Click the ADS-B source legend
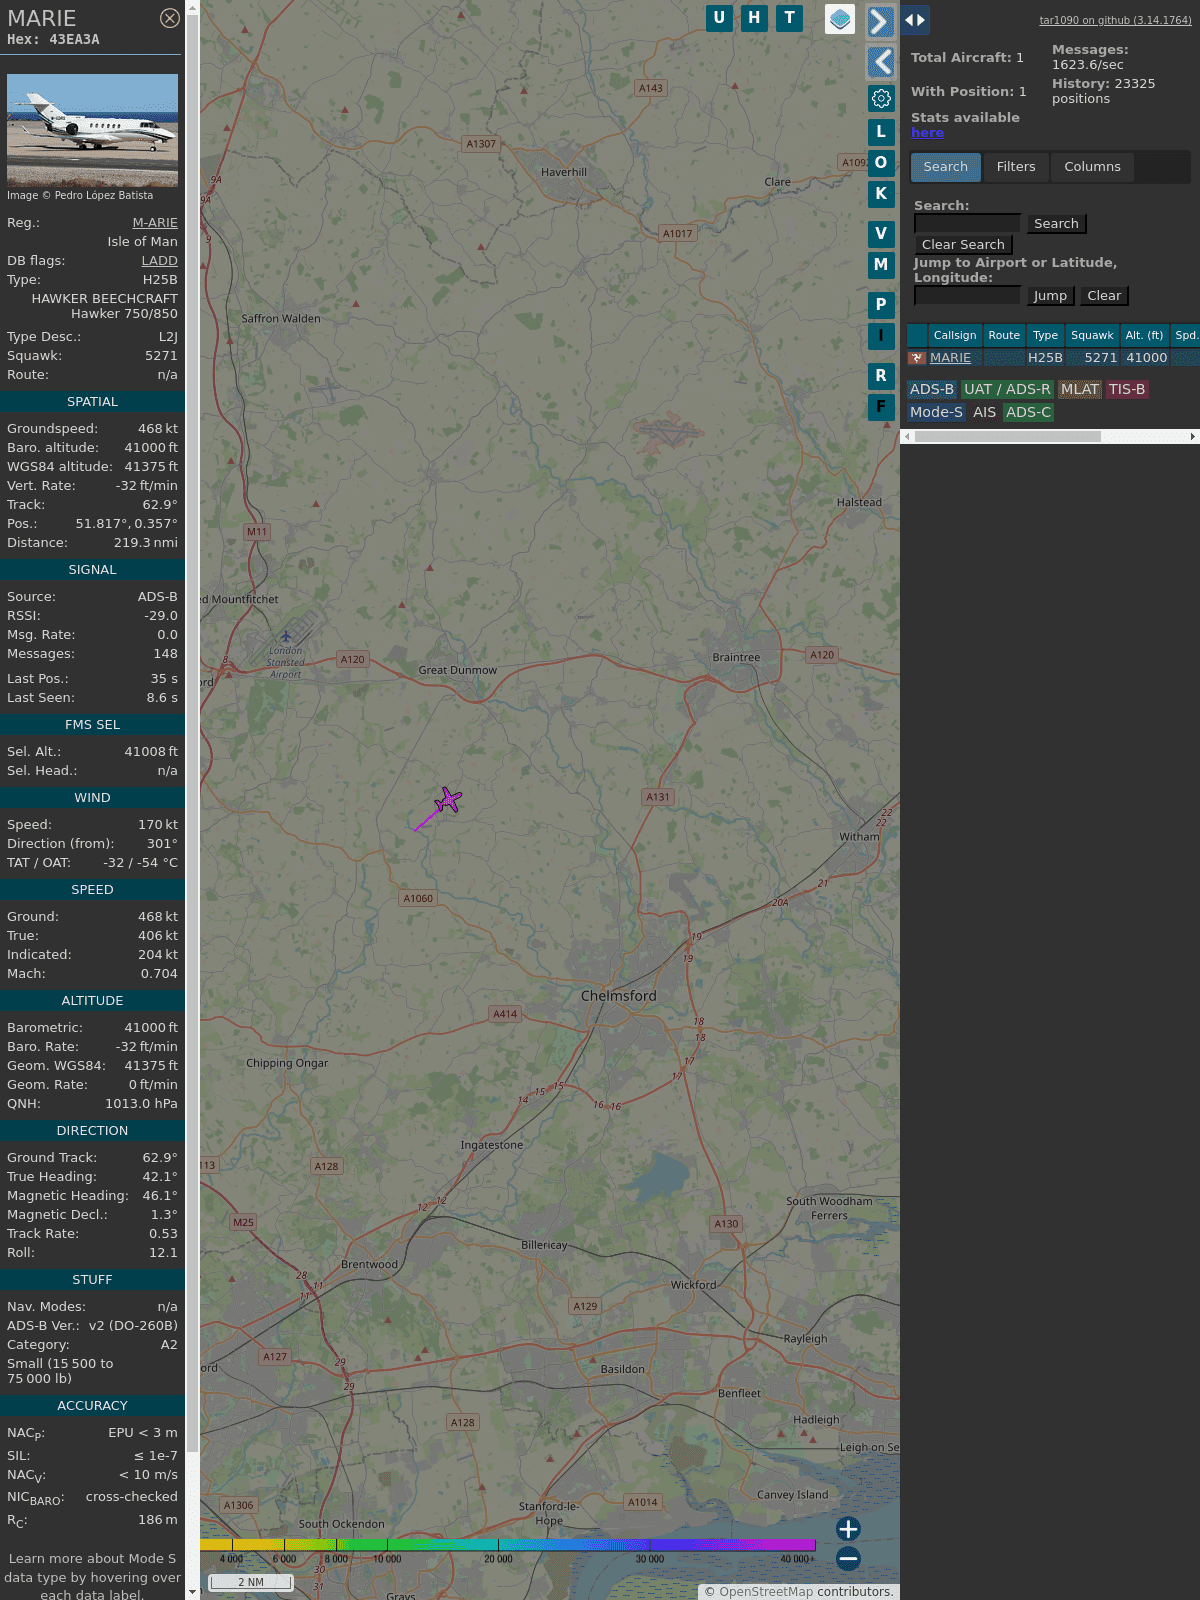1200x1600 pixels. 932,390
